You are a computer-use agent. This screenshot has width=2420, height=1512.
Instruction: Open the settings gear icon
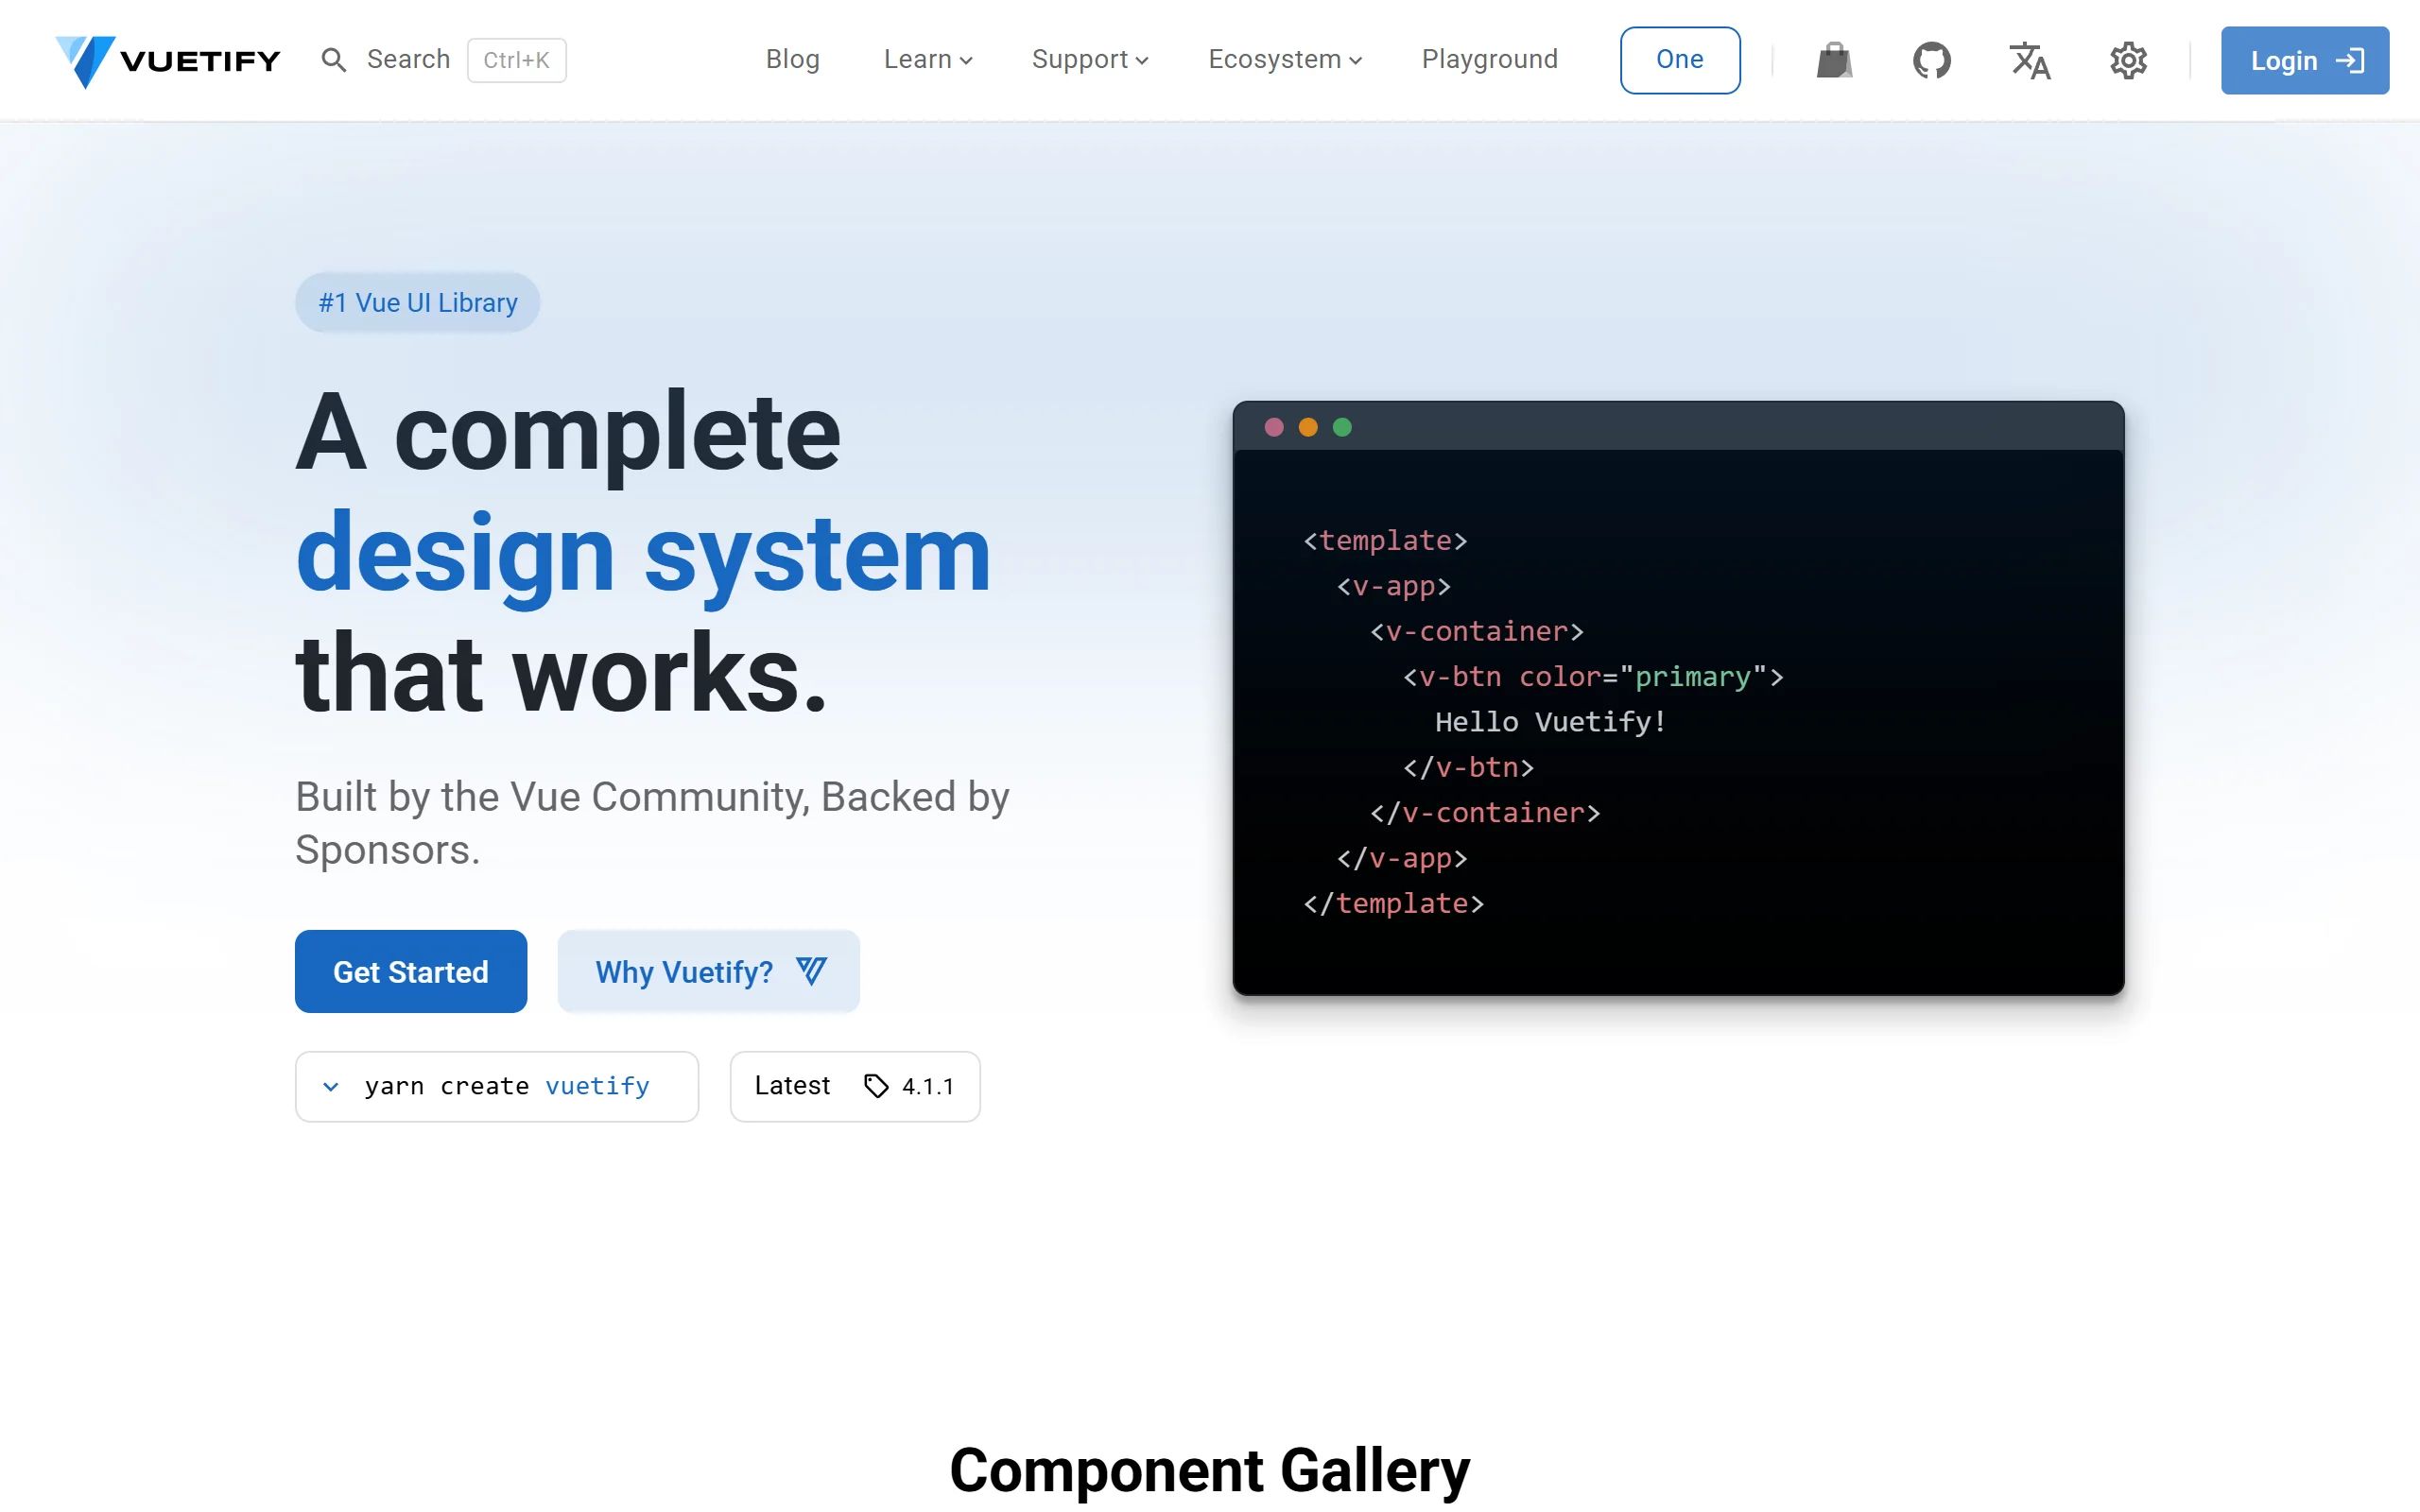point(2128,60)
